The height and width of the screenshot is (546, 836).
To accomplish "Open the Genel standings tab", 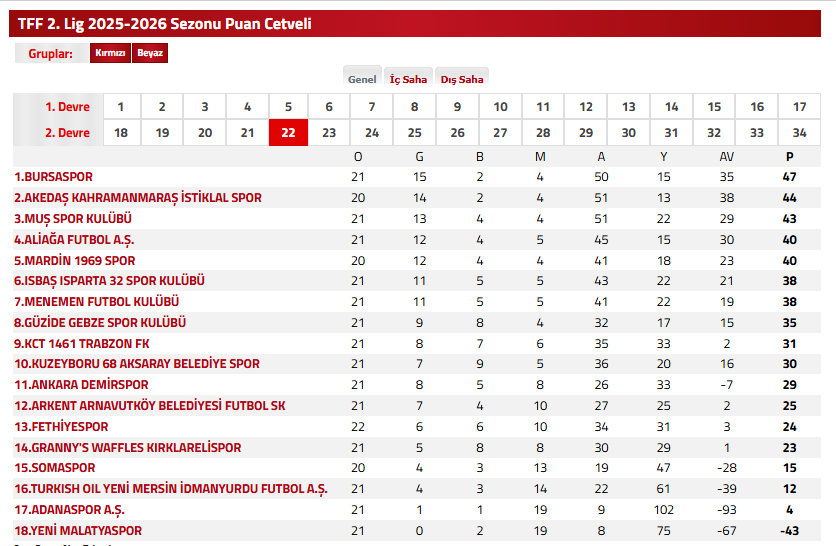I will tap(362, 79).
